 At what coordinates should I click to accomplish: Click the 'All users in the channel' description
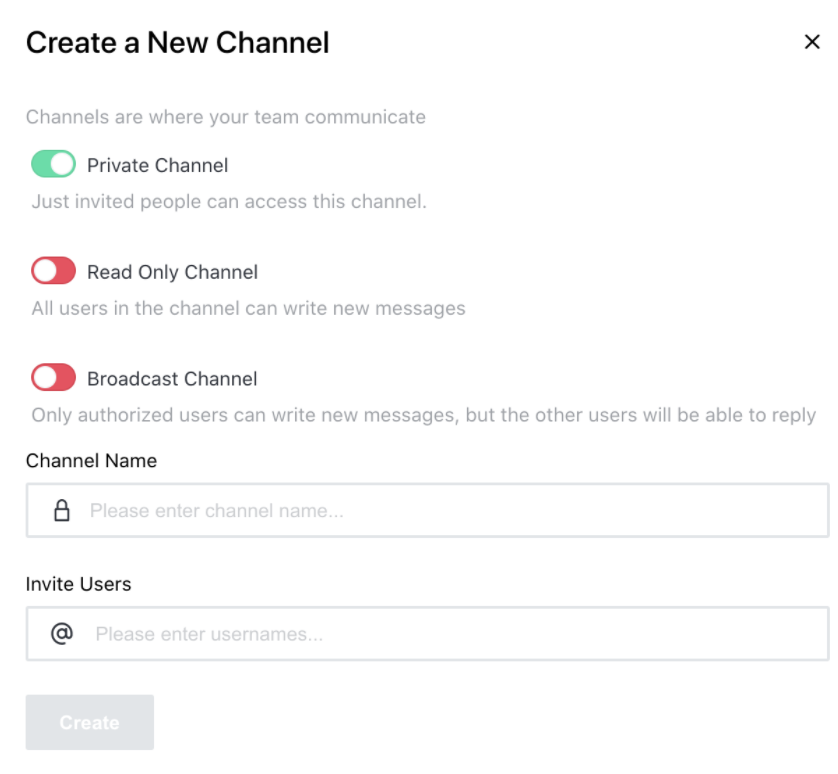248,308
